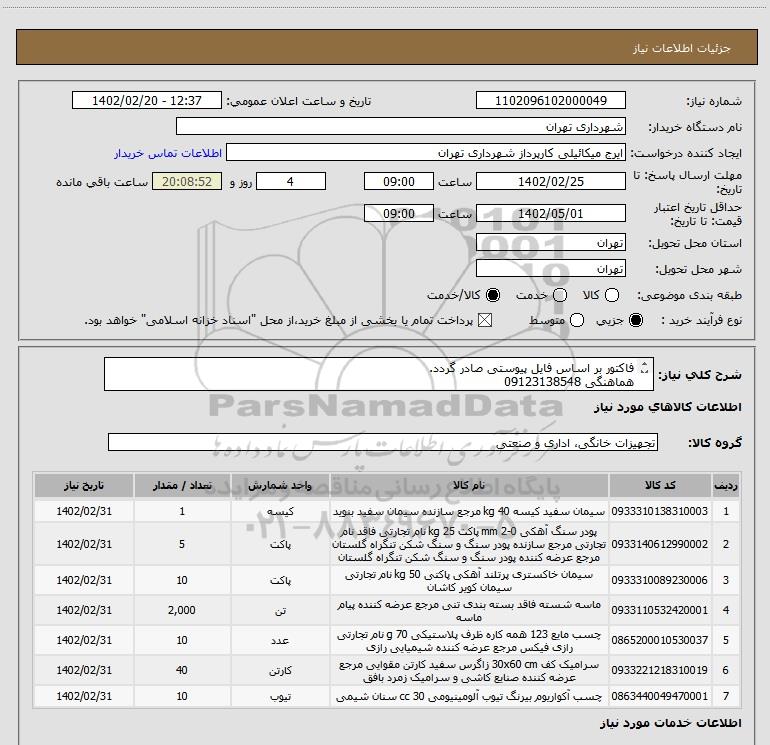Click the تاریخ نیاز column header
770x745 pixels.
tap(84, 485)
